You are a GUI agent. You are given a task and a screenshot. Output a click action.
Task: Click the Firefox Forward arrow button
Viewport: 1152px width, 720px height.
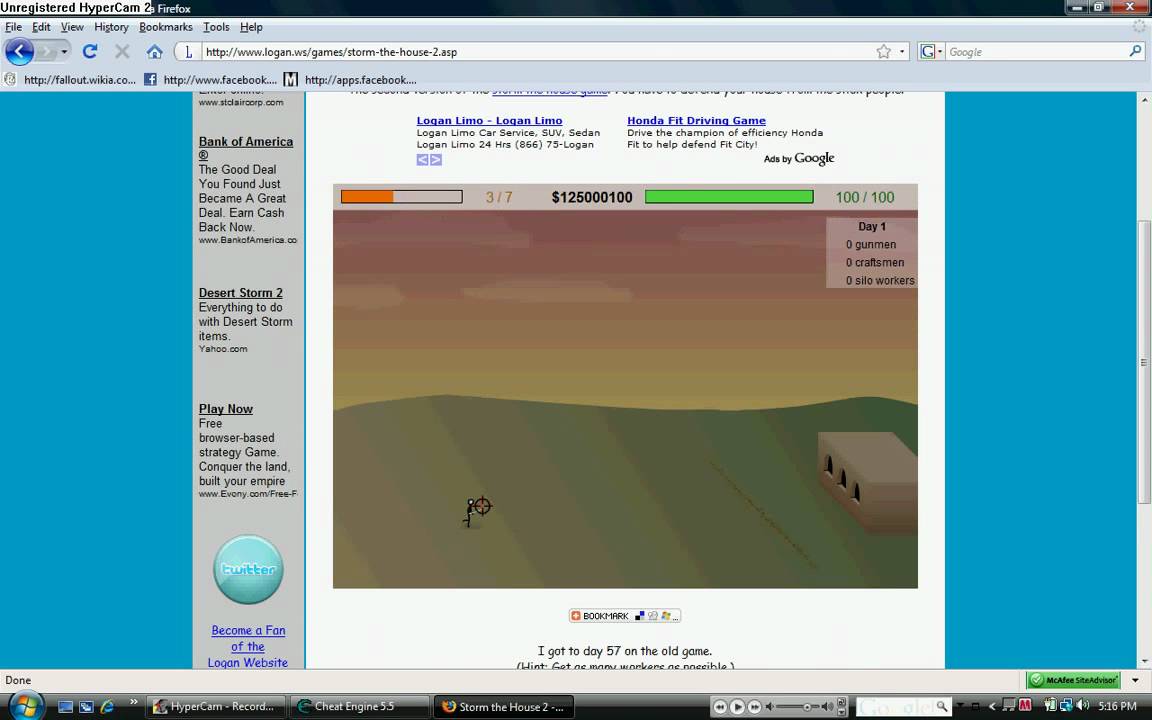point(47,51)
